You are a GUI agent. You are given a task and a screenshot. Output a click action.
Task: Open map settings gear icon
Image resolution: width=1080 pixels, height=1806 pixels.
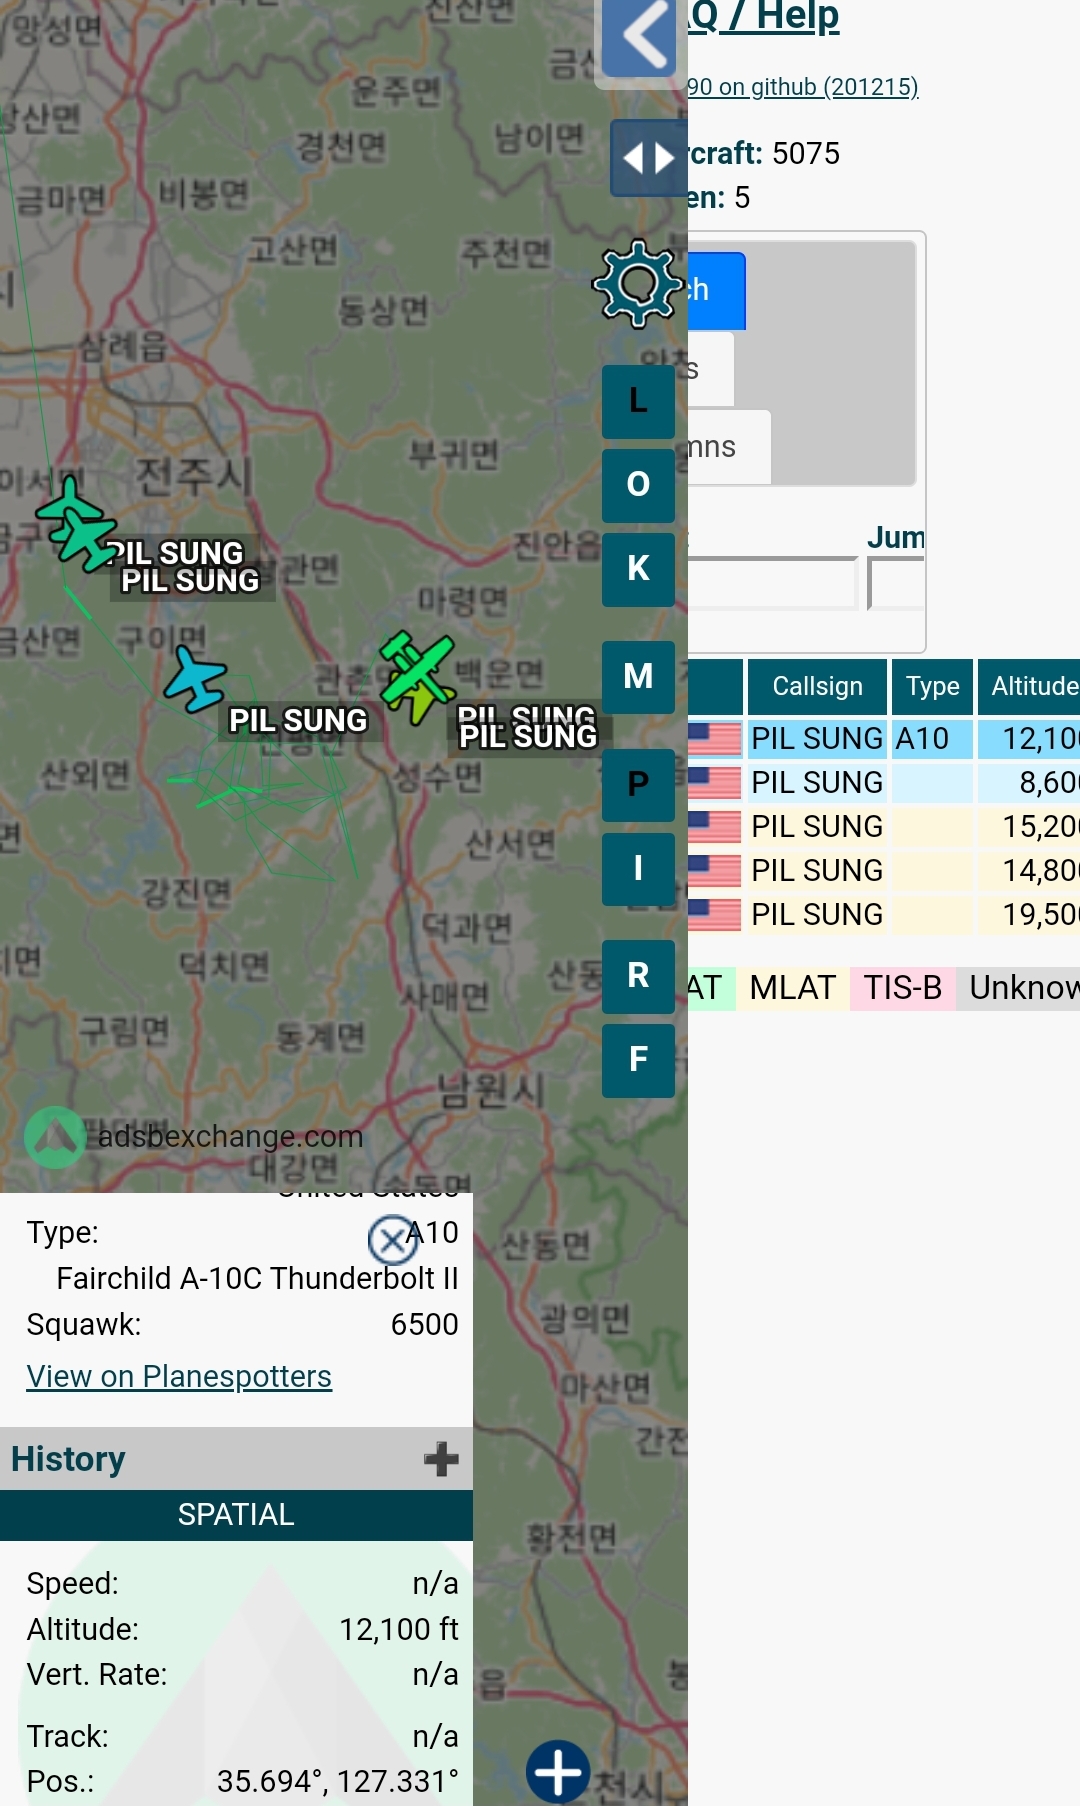pyautogui.click(x=639, y=284)
